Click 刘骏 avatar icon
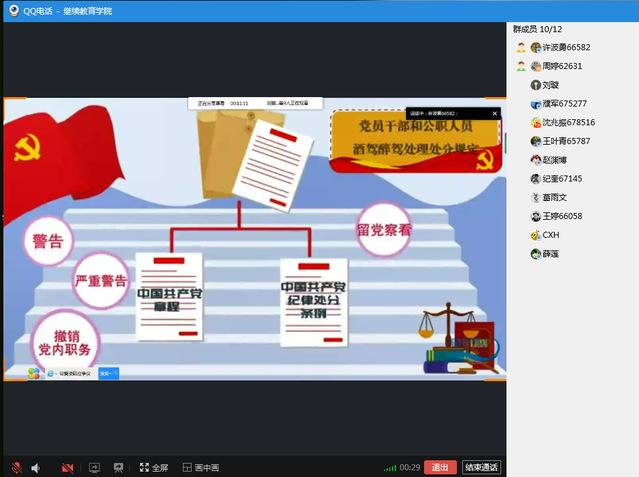Viewport: 639px width, 477px height. pyautogui.click(x=536, y=85)
